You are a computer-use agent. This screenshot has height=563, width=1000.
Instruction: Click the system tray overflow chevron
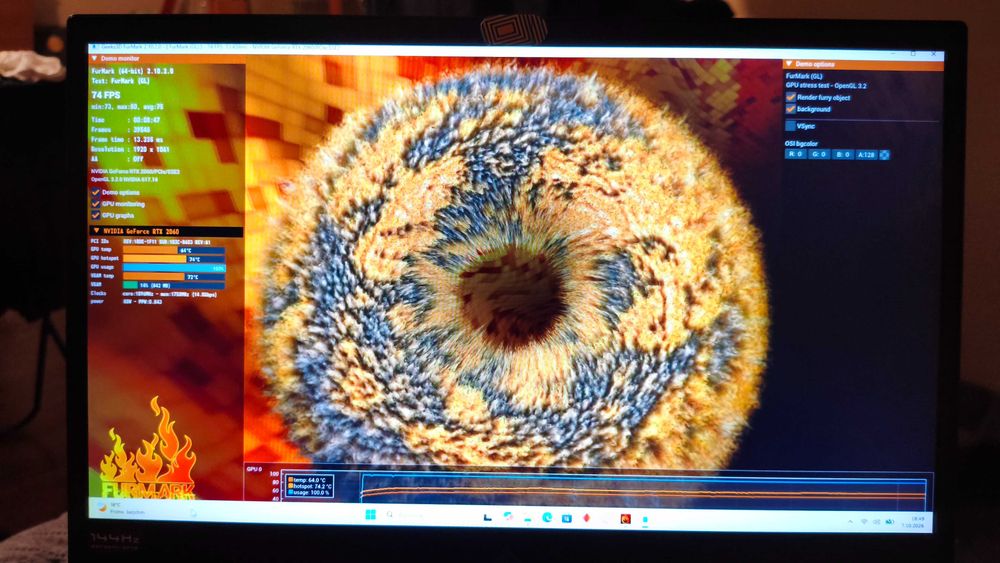coord(850,521)
